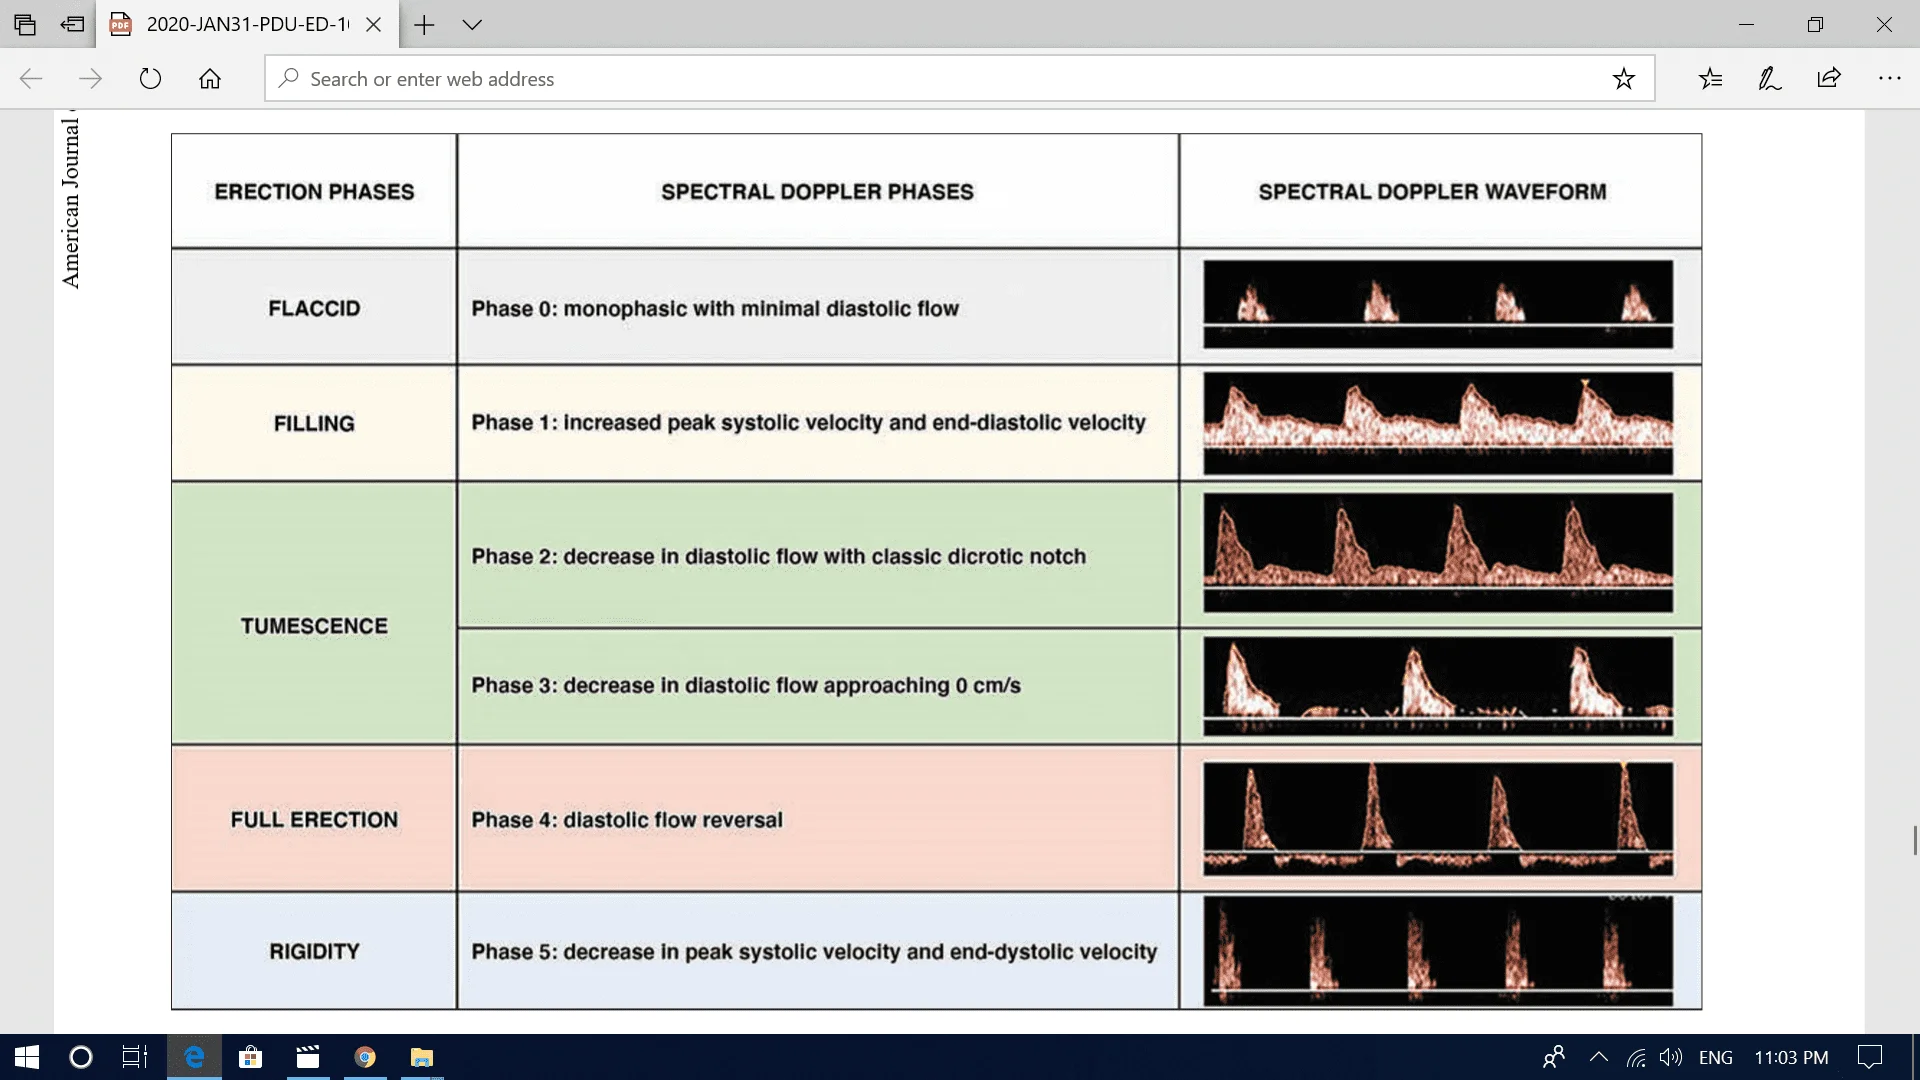
Task: Go to the browser home page
Action: point(210,78)
